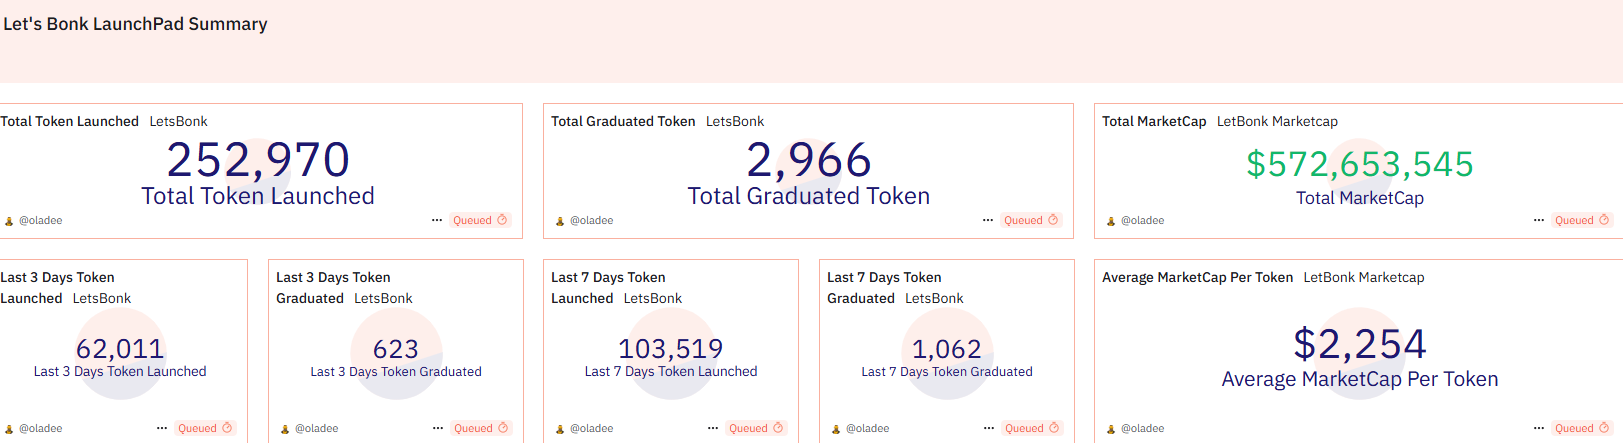Open three-dots menu on Total Token Launched card
Screen dimensions: 1623x443
pos(437,220)
